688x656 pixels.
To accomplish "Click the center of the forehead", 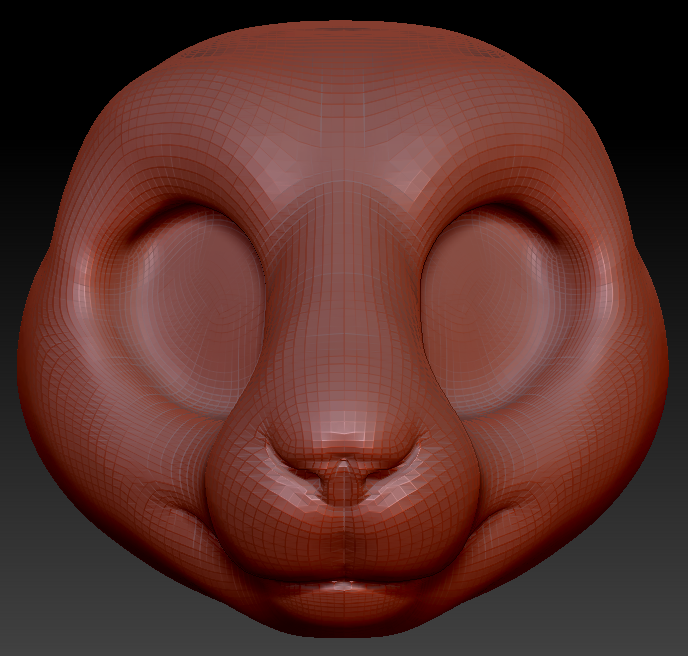I will (x=343, y=110).
